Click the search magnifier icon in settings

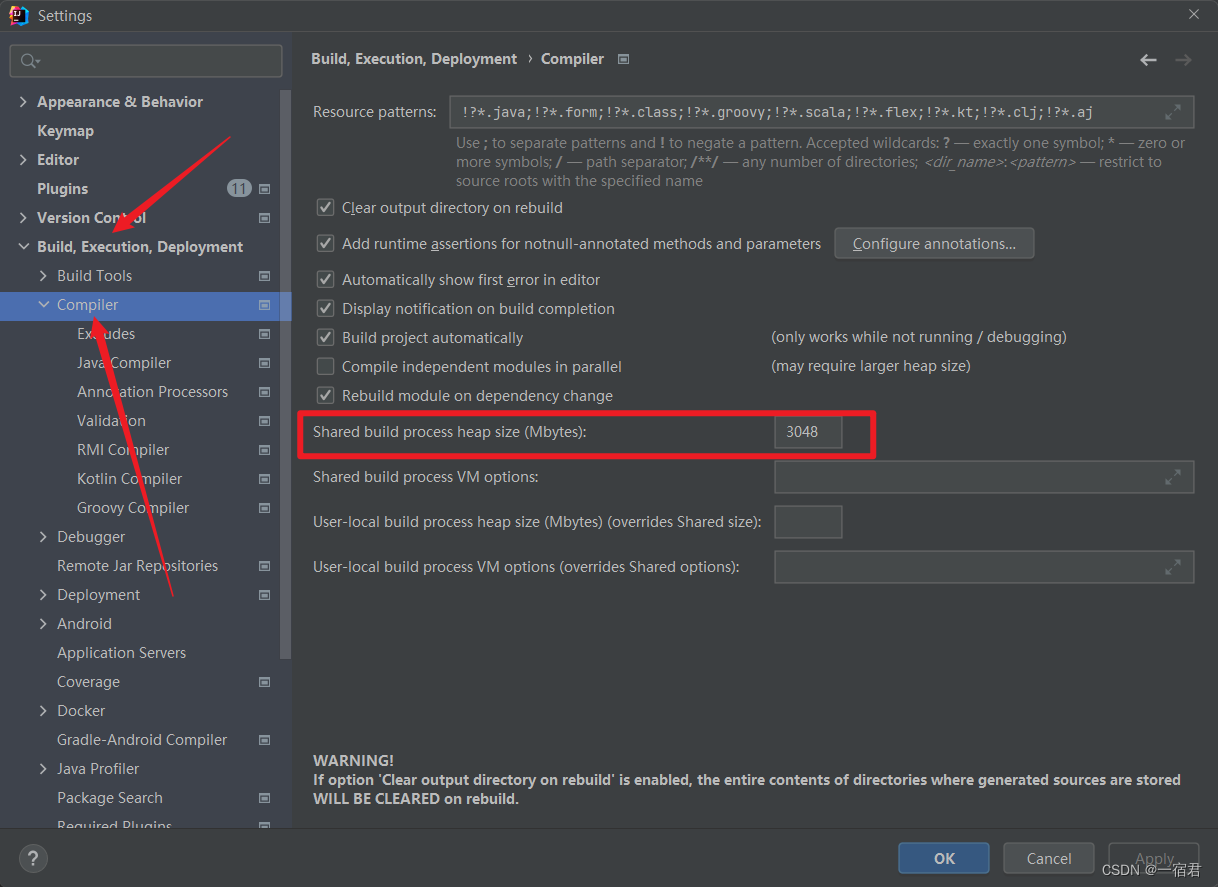pos(29,61)
